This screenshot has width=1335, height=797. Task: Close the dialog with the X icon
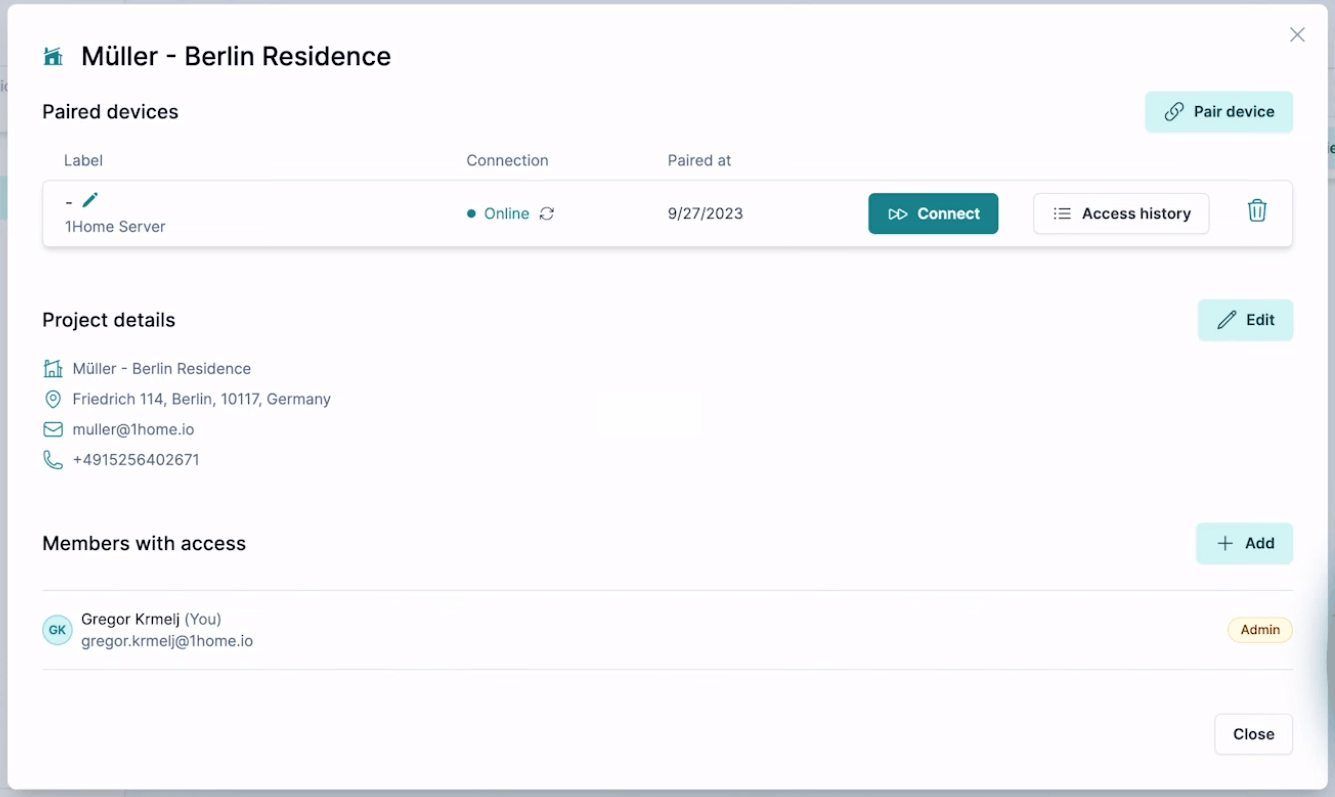[x=1297, y=35]
